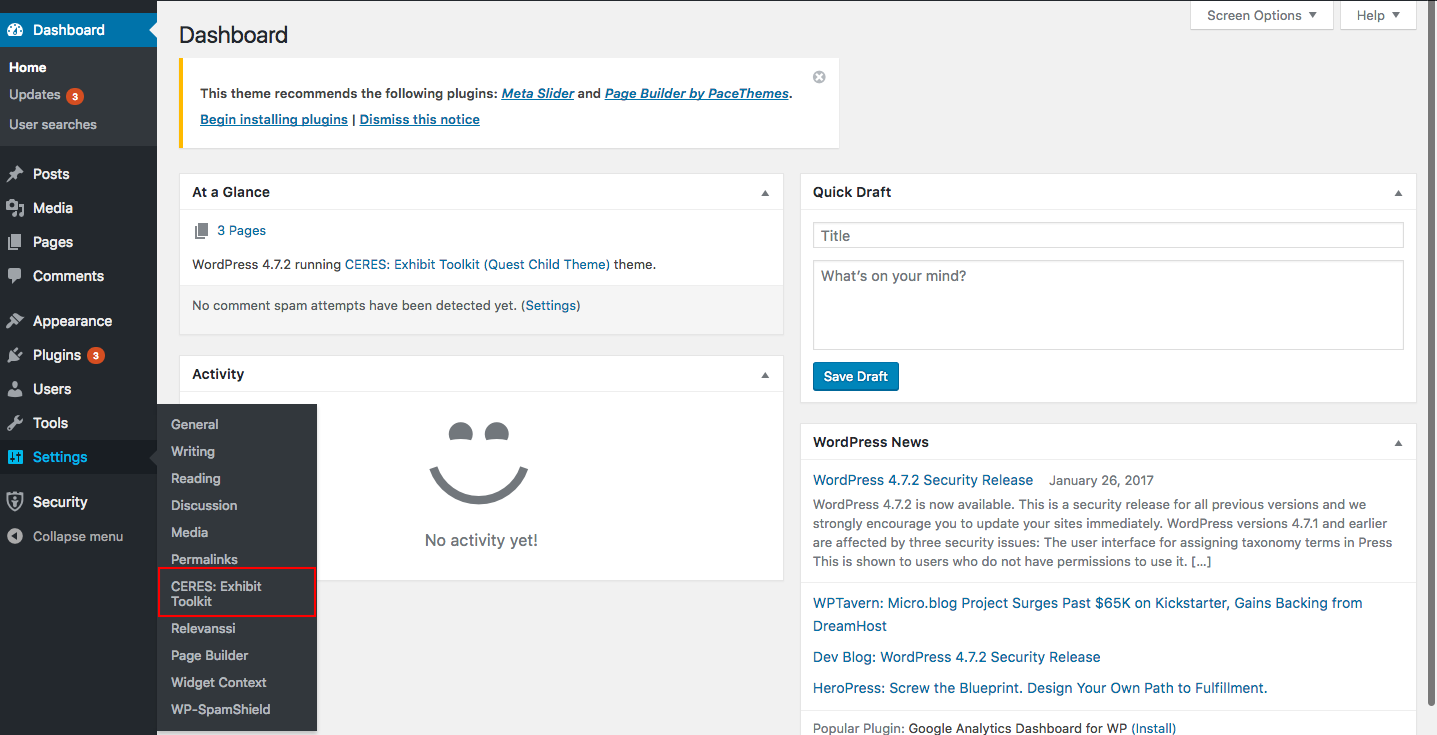Click the Users person icon
This screenshot has height=735, width=1437.
click(x=15, y=389)
